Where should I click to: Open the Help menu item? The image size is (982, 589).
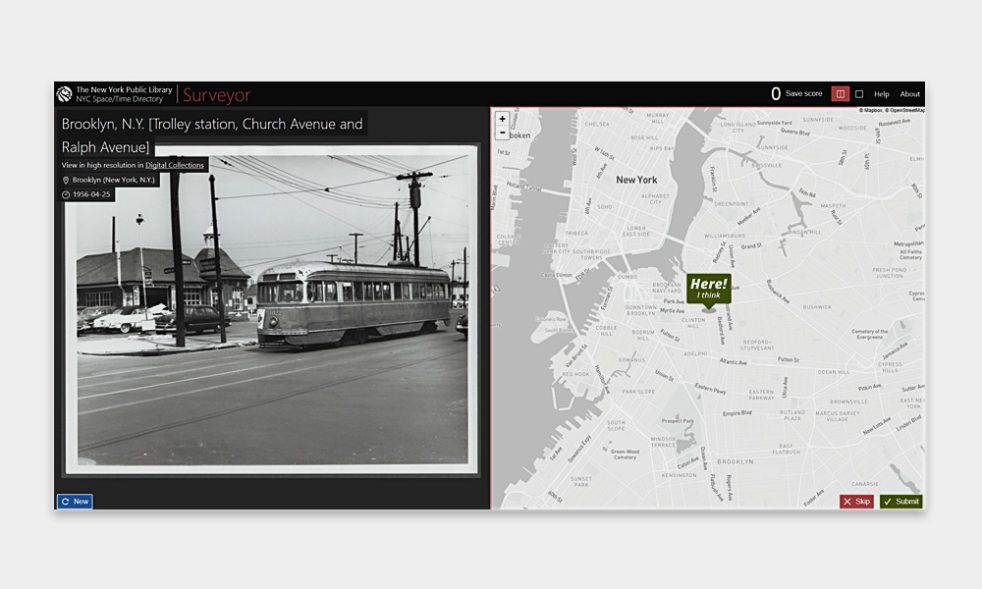[881, 94]
